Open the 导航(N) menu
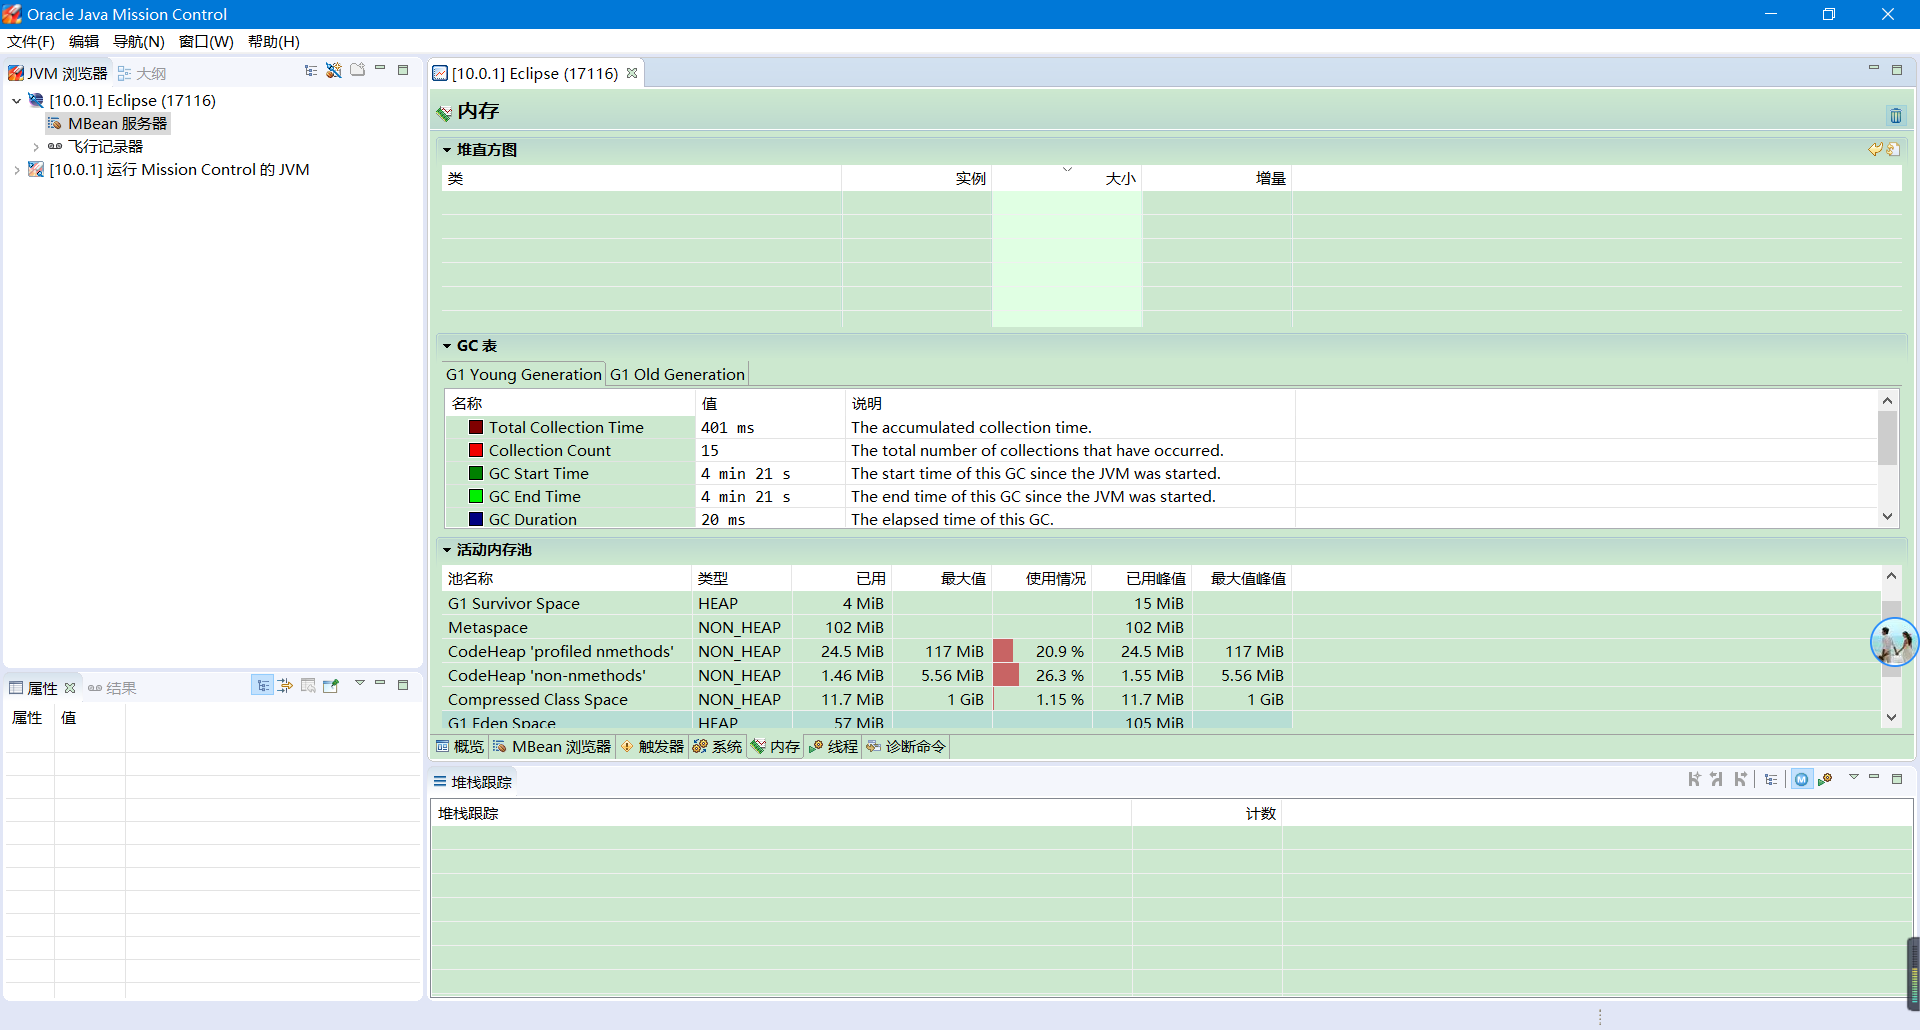 (x=138, y=42)
